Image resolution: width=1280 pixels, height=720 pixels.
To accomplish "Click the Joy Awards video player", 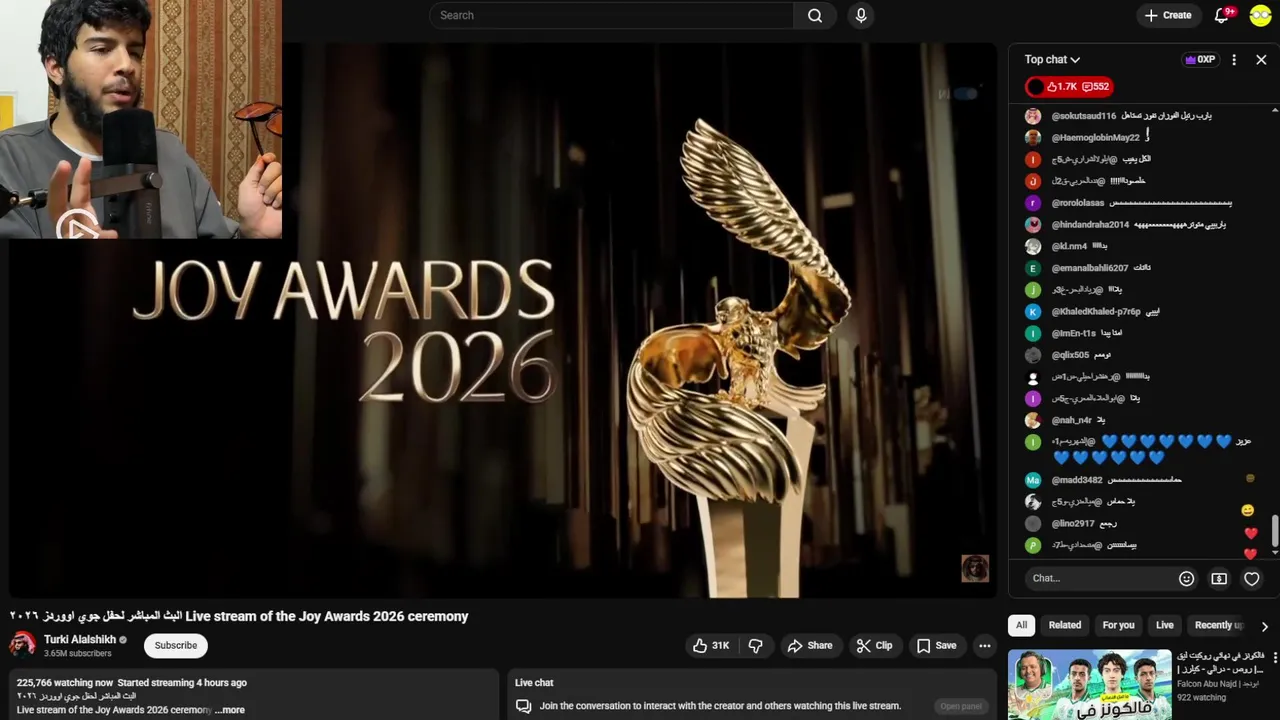I will pyautogui.click(x=503, y=320).
